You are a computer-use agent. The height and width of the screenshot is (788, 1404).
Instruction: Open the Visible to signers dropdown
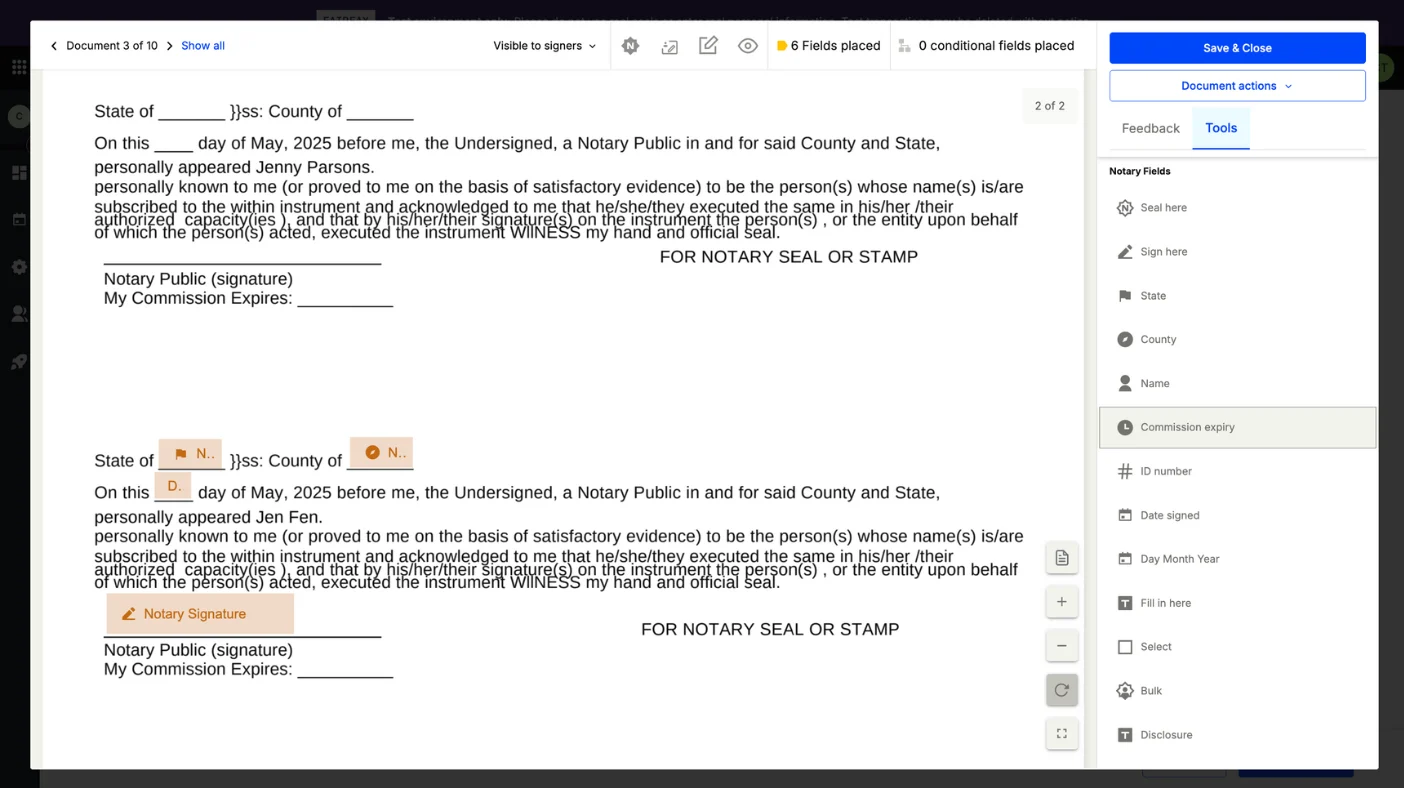544,46
